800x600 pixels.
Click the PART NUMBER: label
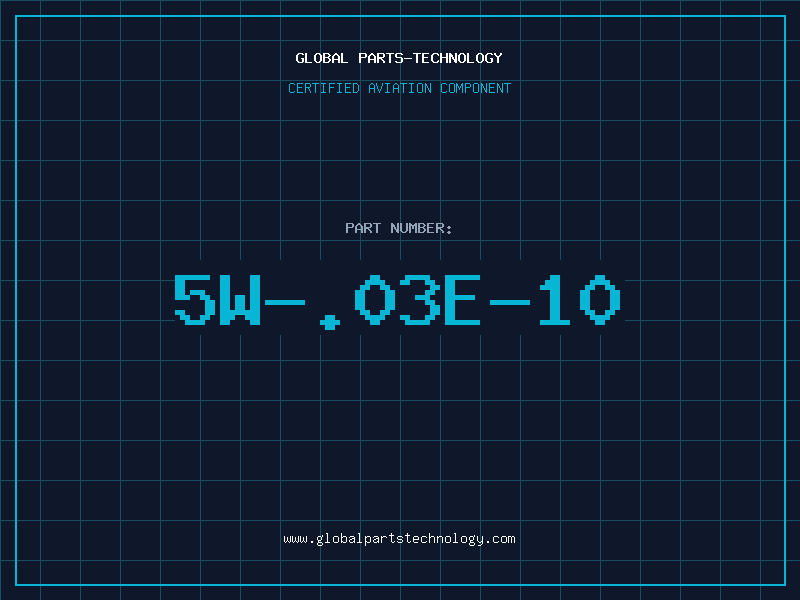coord(399,228)
